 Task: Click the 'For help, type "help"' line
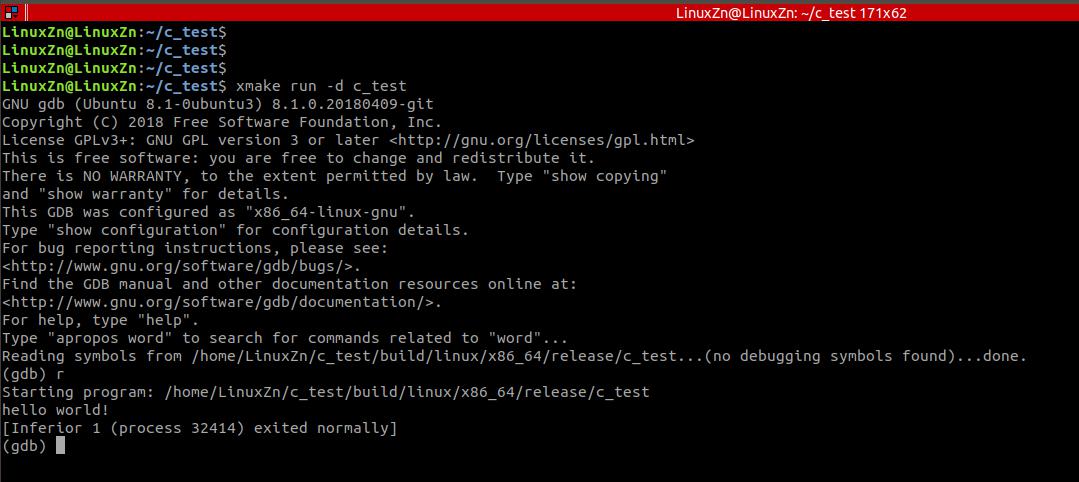tap(100, 319)
